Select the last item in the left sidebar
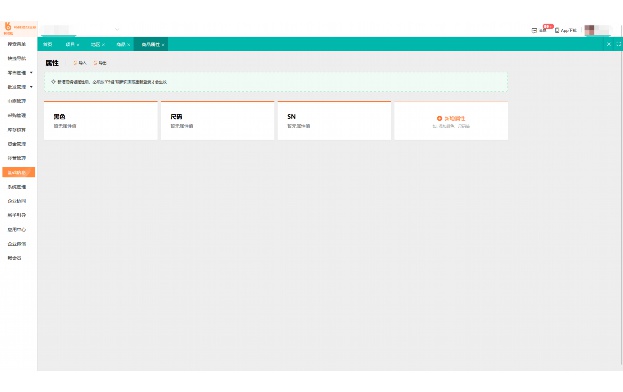This screenshot has height=392, width=623. pos(15,258)
